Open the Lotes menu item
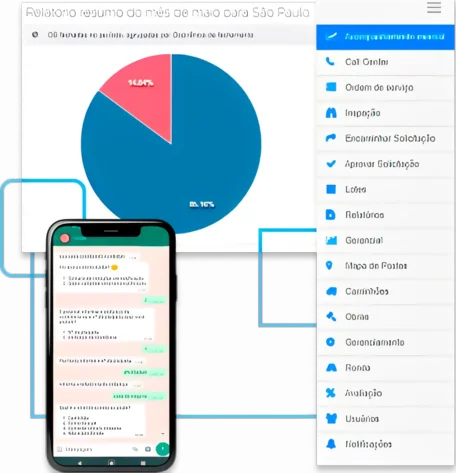 (x=385, y=189)
